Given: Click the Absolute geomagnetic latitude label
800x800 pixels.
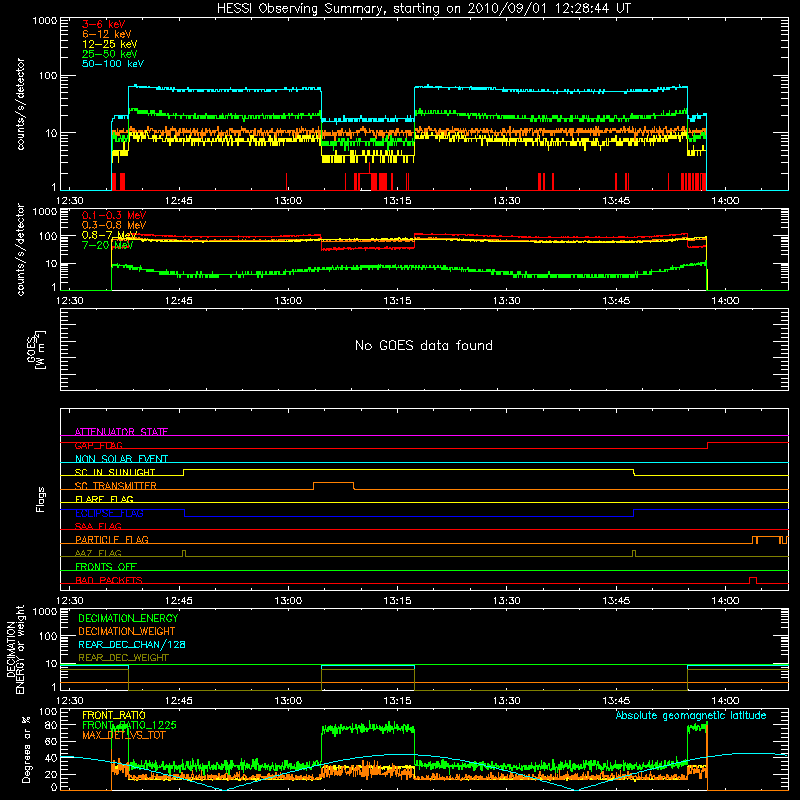Looking at the screenshot, I should pyautogui.click(x=691, y=715).
